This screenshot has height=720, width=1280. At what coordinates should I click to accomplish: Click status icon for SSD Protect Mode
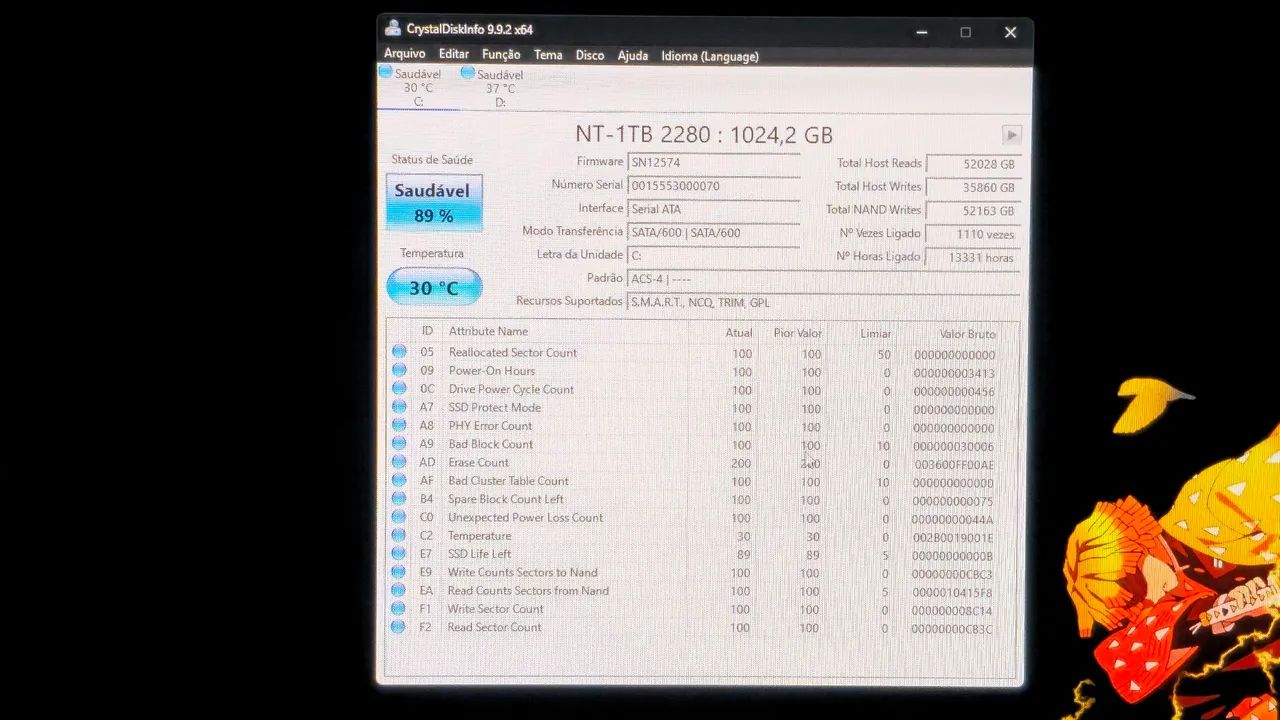point(399,406)
